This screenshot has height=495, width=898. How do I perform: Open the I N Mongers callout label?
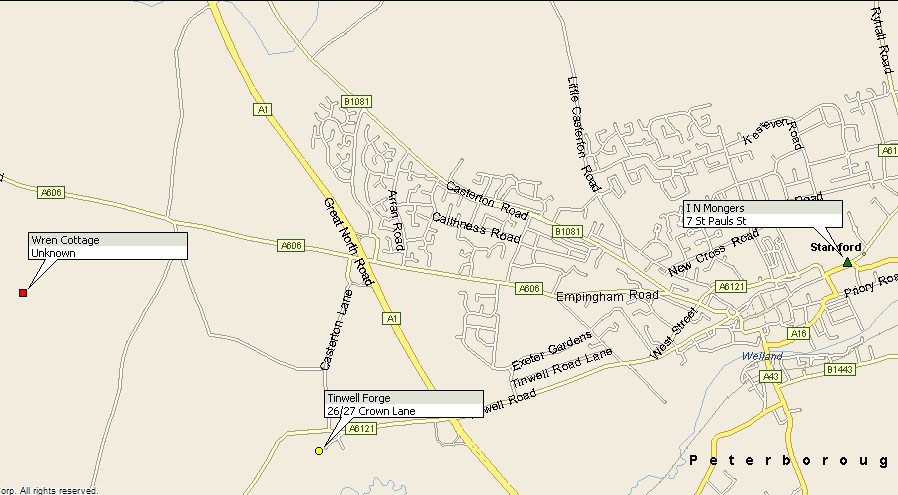[763, 214]
